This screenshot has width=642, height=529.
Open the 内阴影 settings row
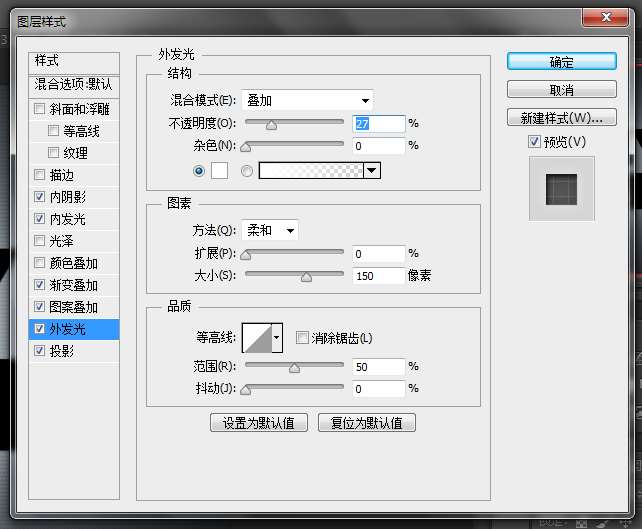(x=74, y=197)
